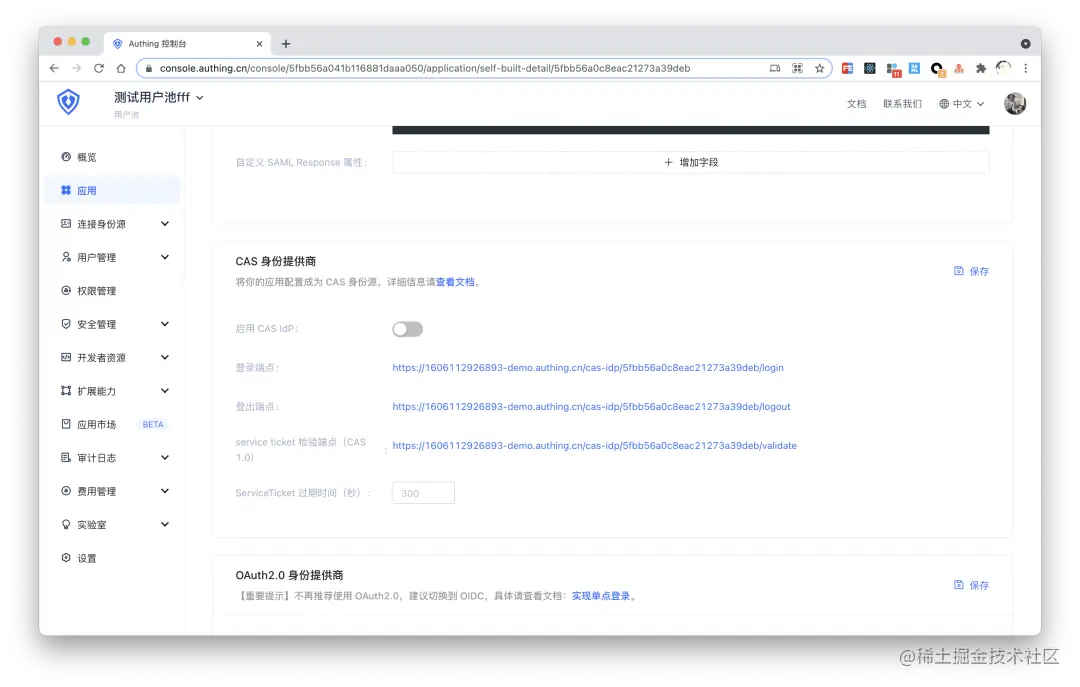
Task: Click the 扩展能力 icon
Action: (x=66, y=391)
